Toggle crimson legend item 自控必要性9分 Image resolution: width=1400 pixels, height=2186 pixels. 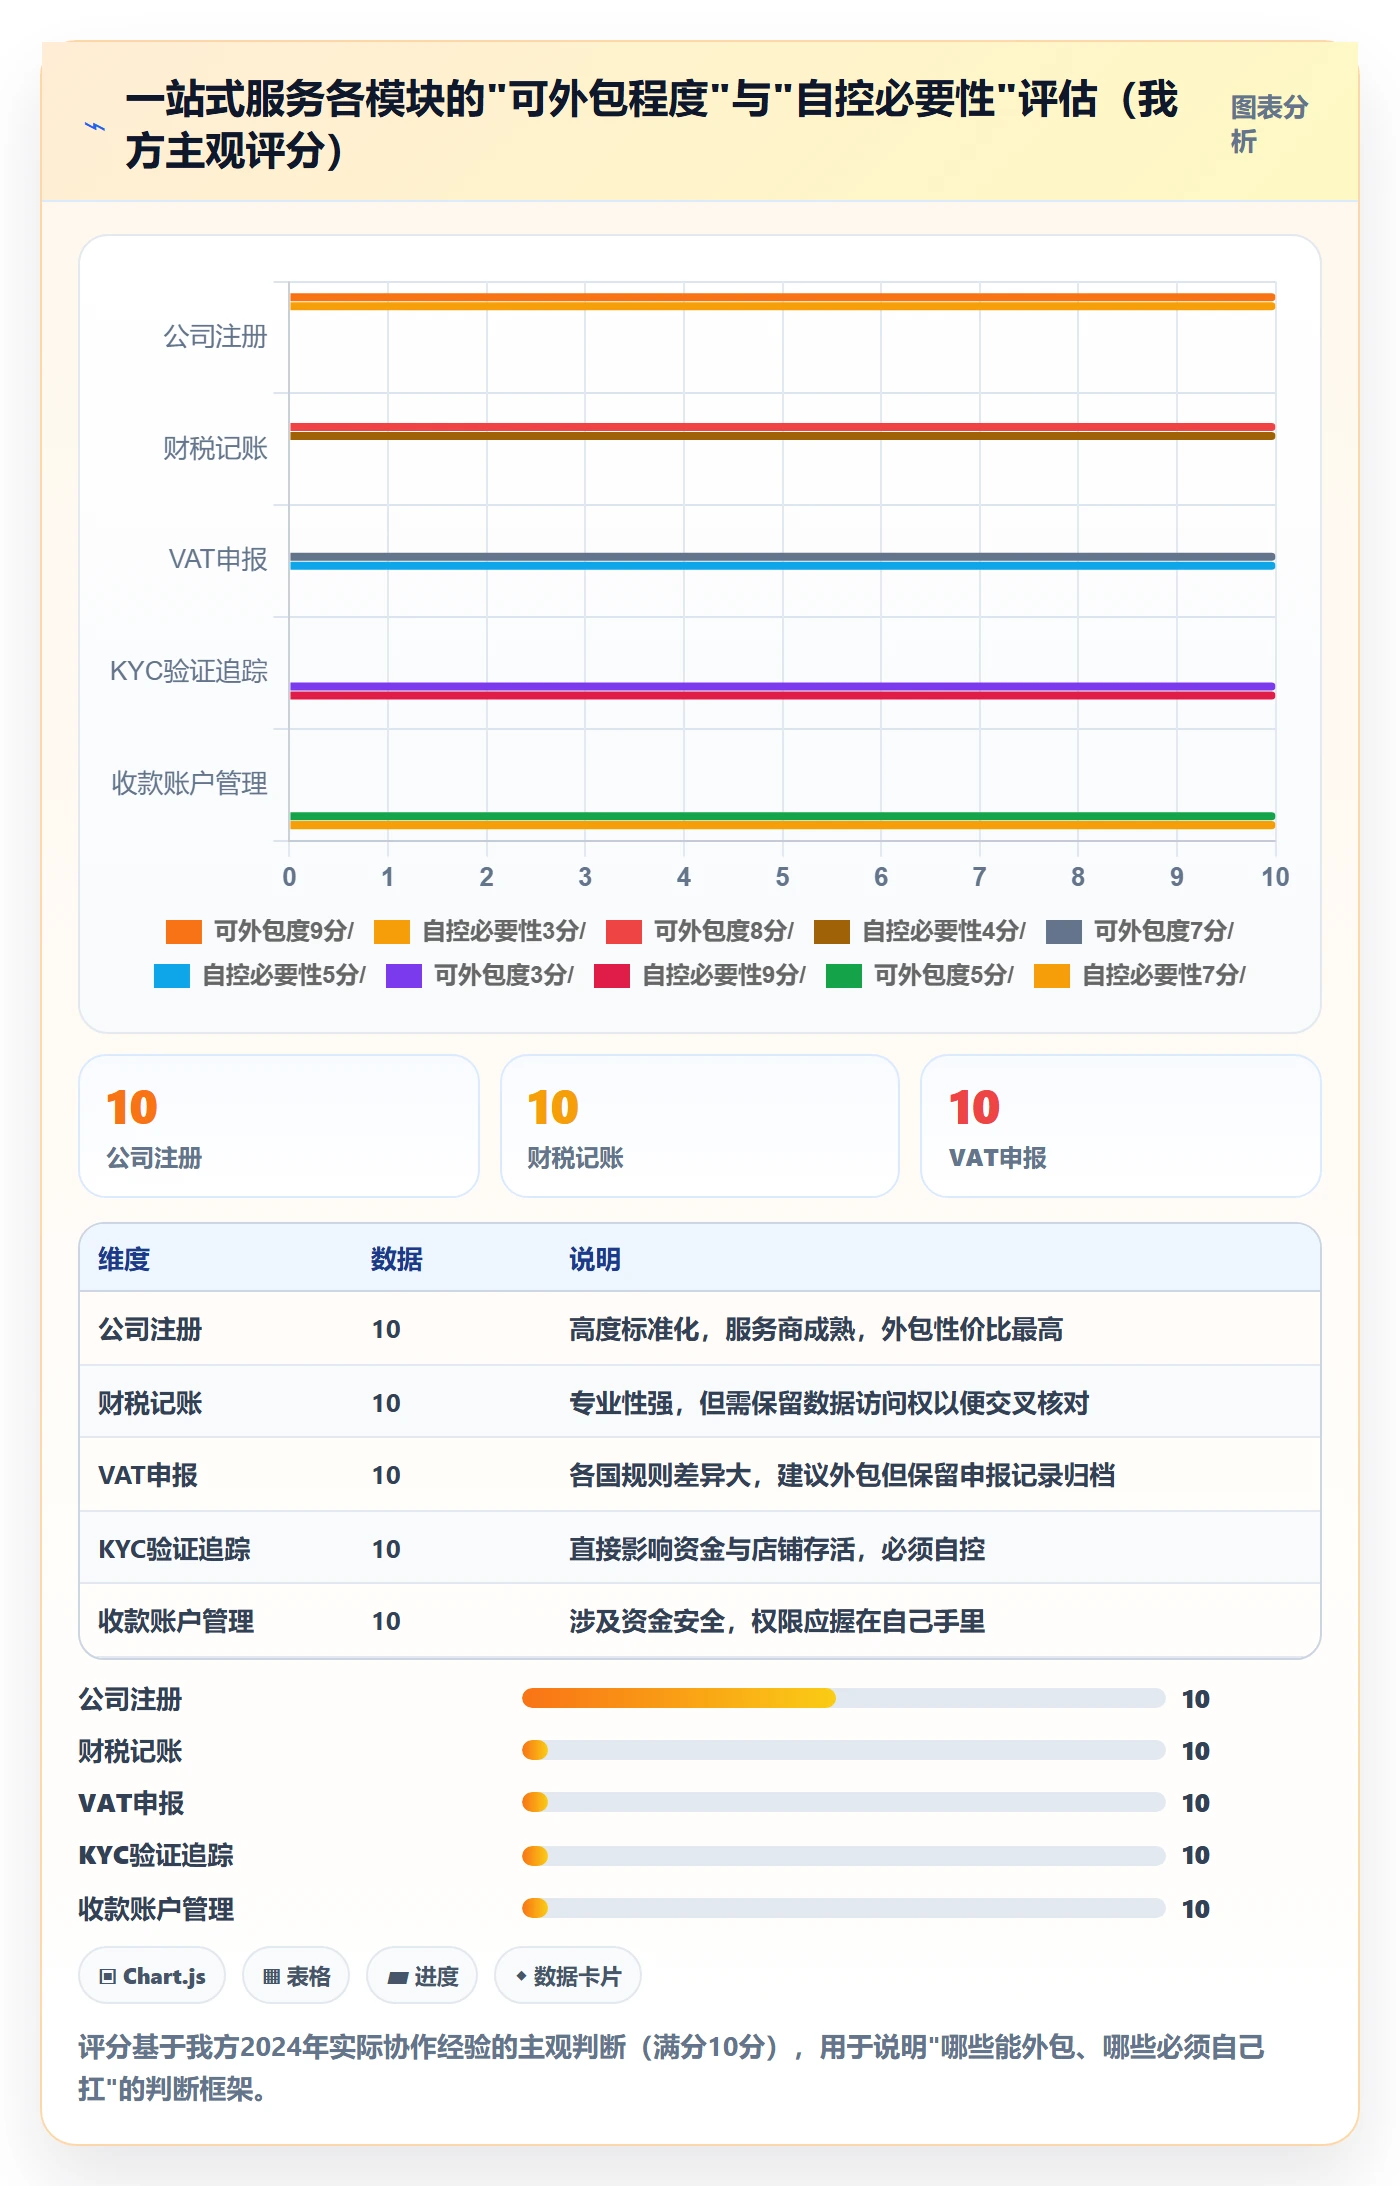[x=699, y=976]
